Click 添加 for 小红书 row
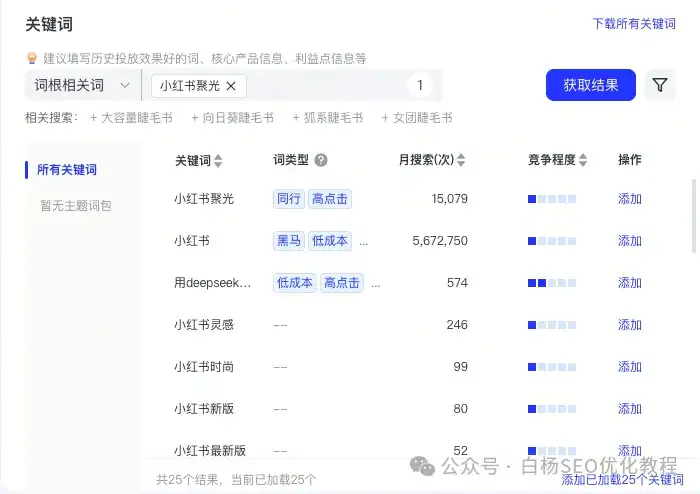This screenshot has width=700, height=494. (x=630, y=241)
